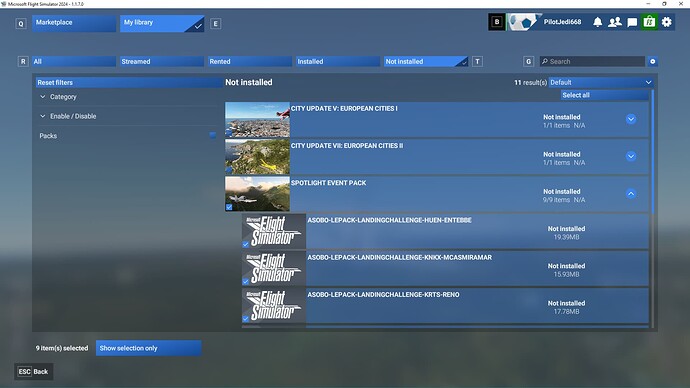Viewport: 690px width, 388px height.
Task: Open the friends list icon
Action: pos(614,22)
